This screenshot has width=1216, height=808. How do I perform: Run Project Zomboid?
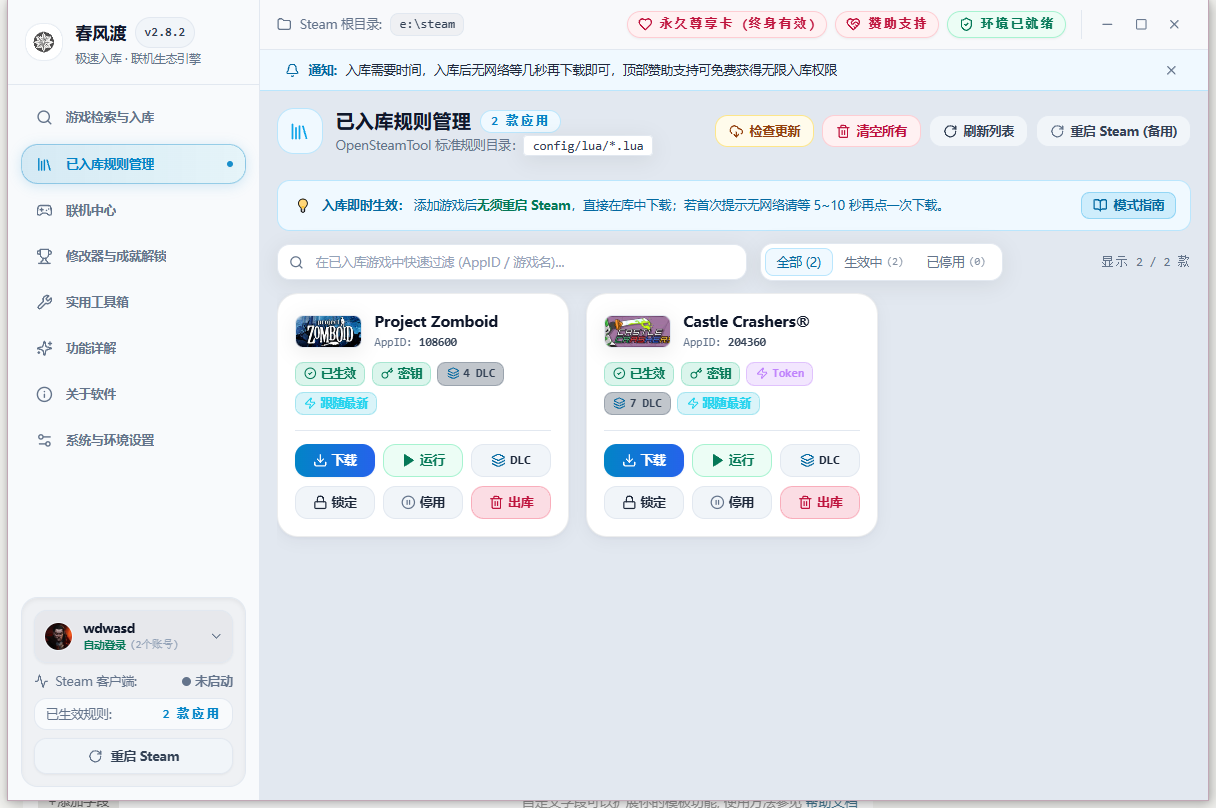423,460
